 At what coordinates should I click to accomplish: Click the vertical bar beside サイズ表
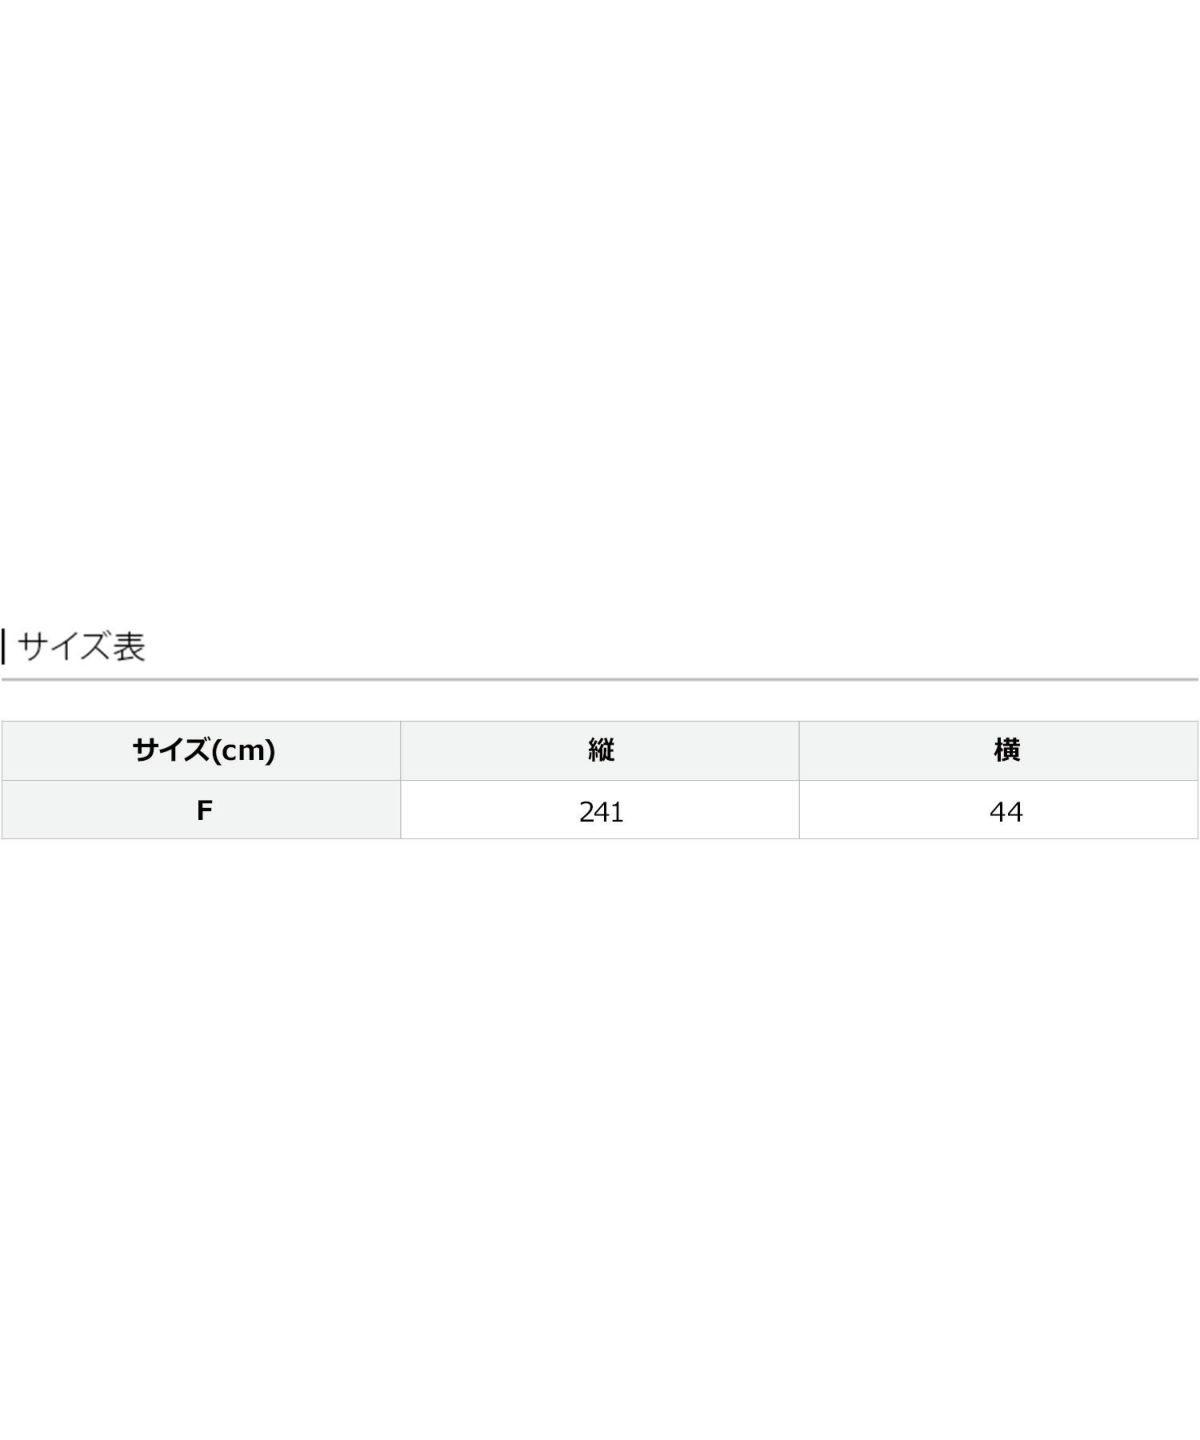pos(4,647)
